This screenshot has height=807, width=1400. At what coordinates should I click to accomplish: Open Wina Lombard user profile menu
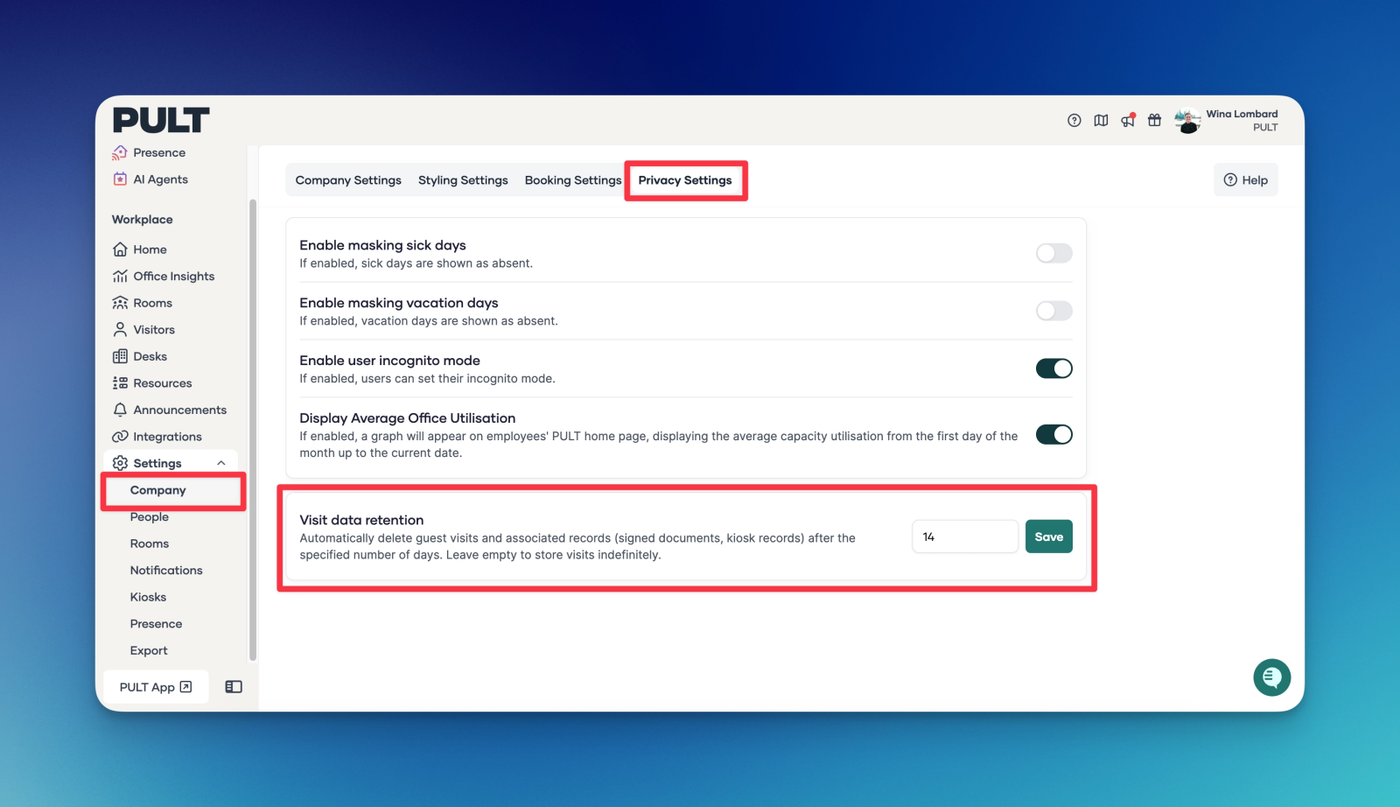(x=1228, y=120)
